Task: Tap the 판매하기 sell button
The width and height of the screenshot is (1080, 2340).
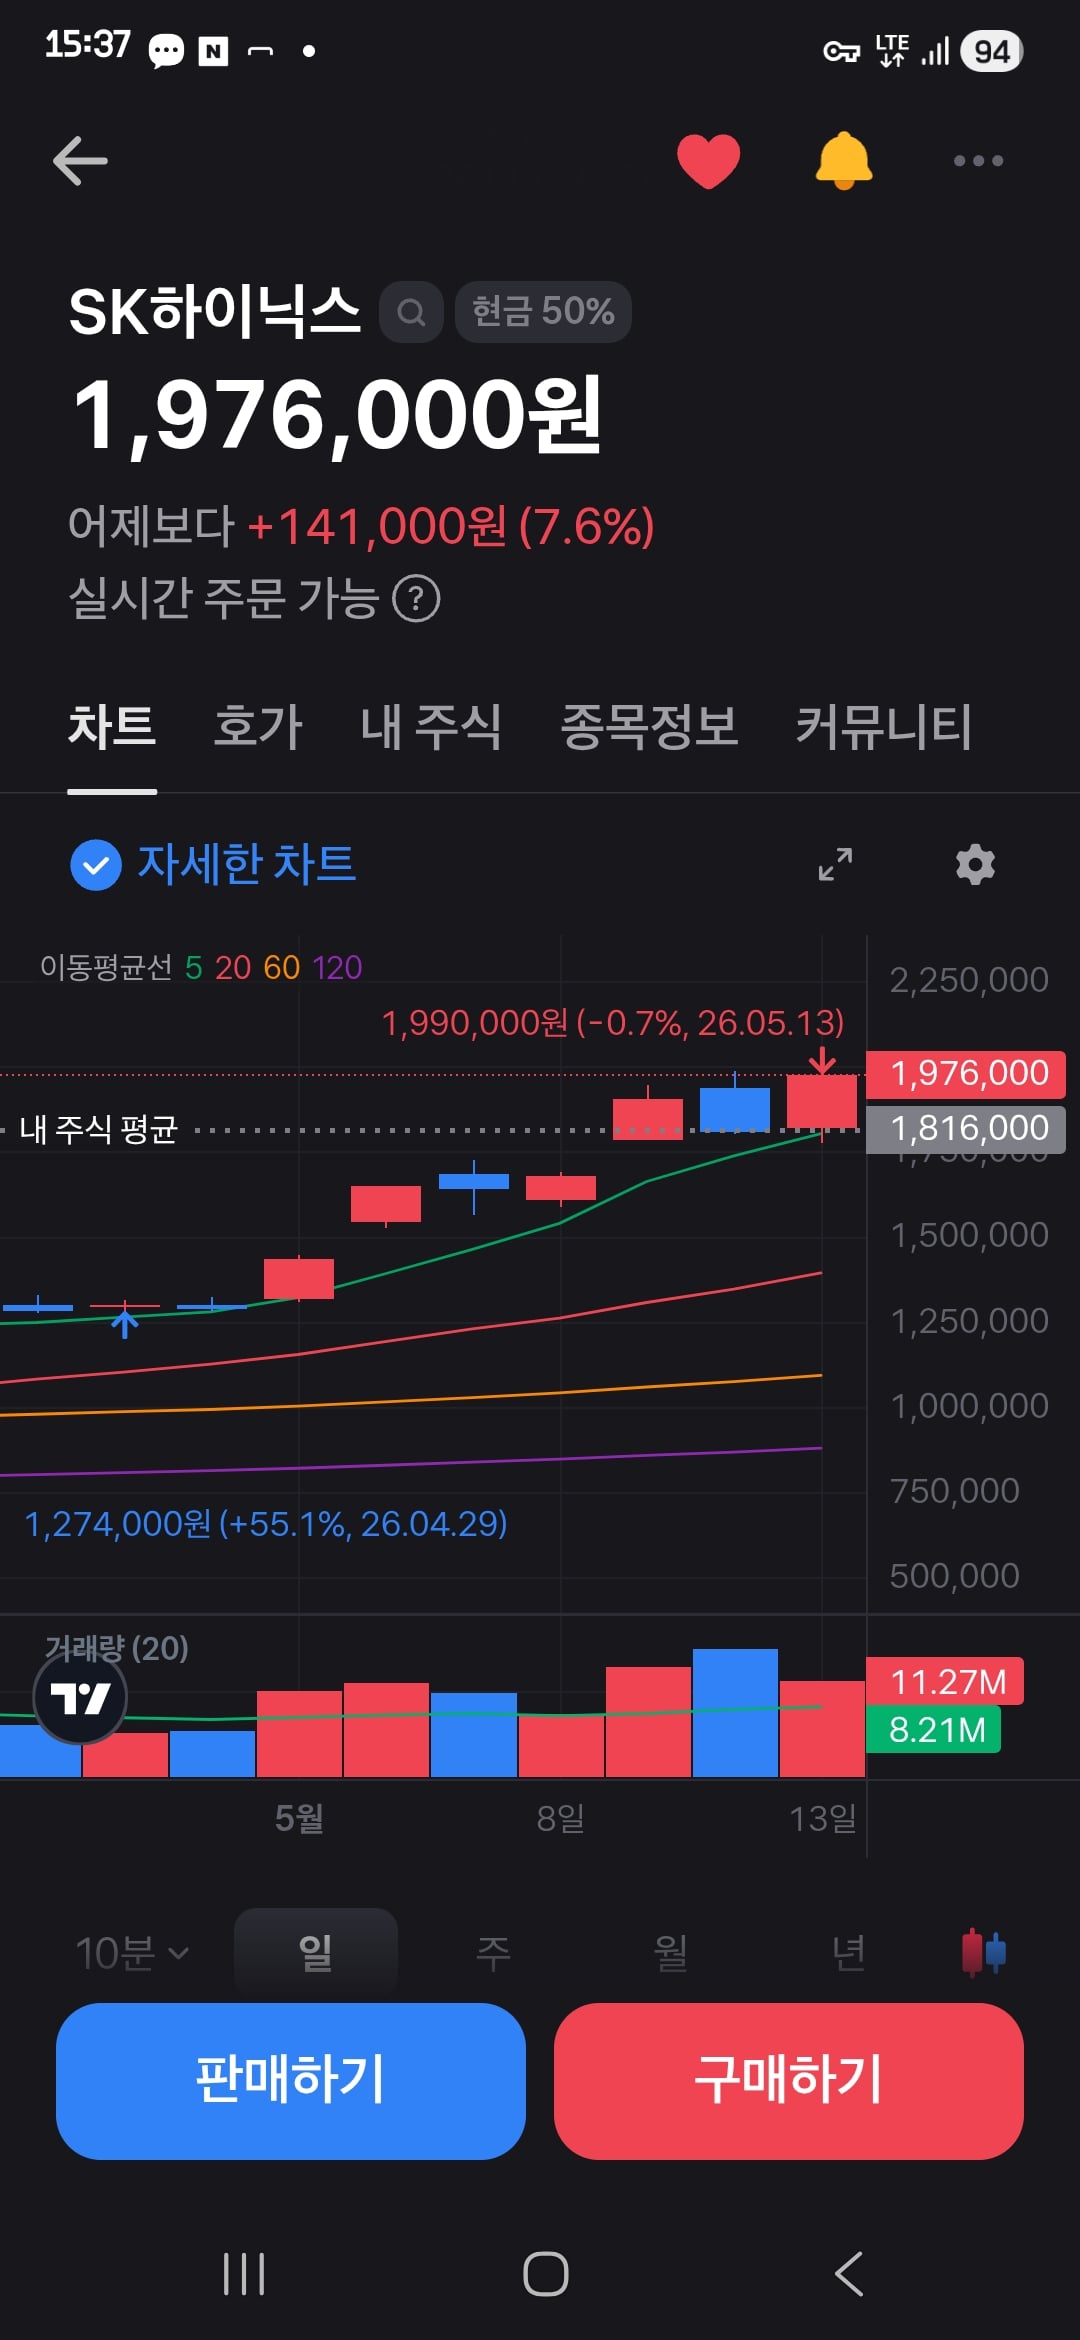Action: 291,2081
